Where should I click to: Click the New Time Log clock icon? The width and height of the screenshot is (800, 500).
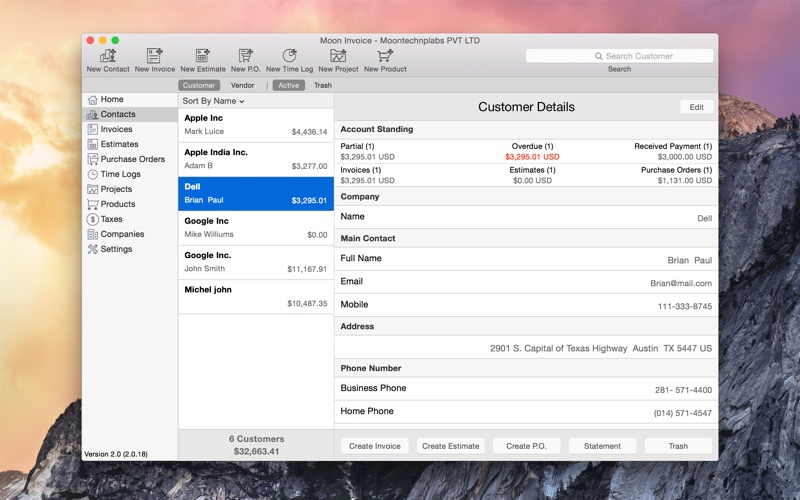click(289, 56)
